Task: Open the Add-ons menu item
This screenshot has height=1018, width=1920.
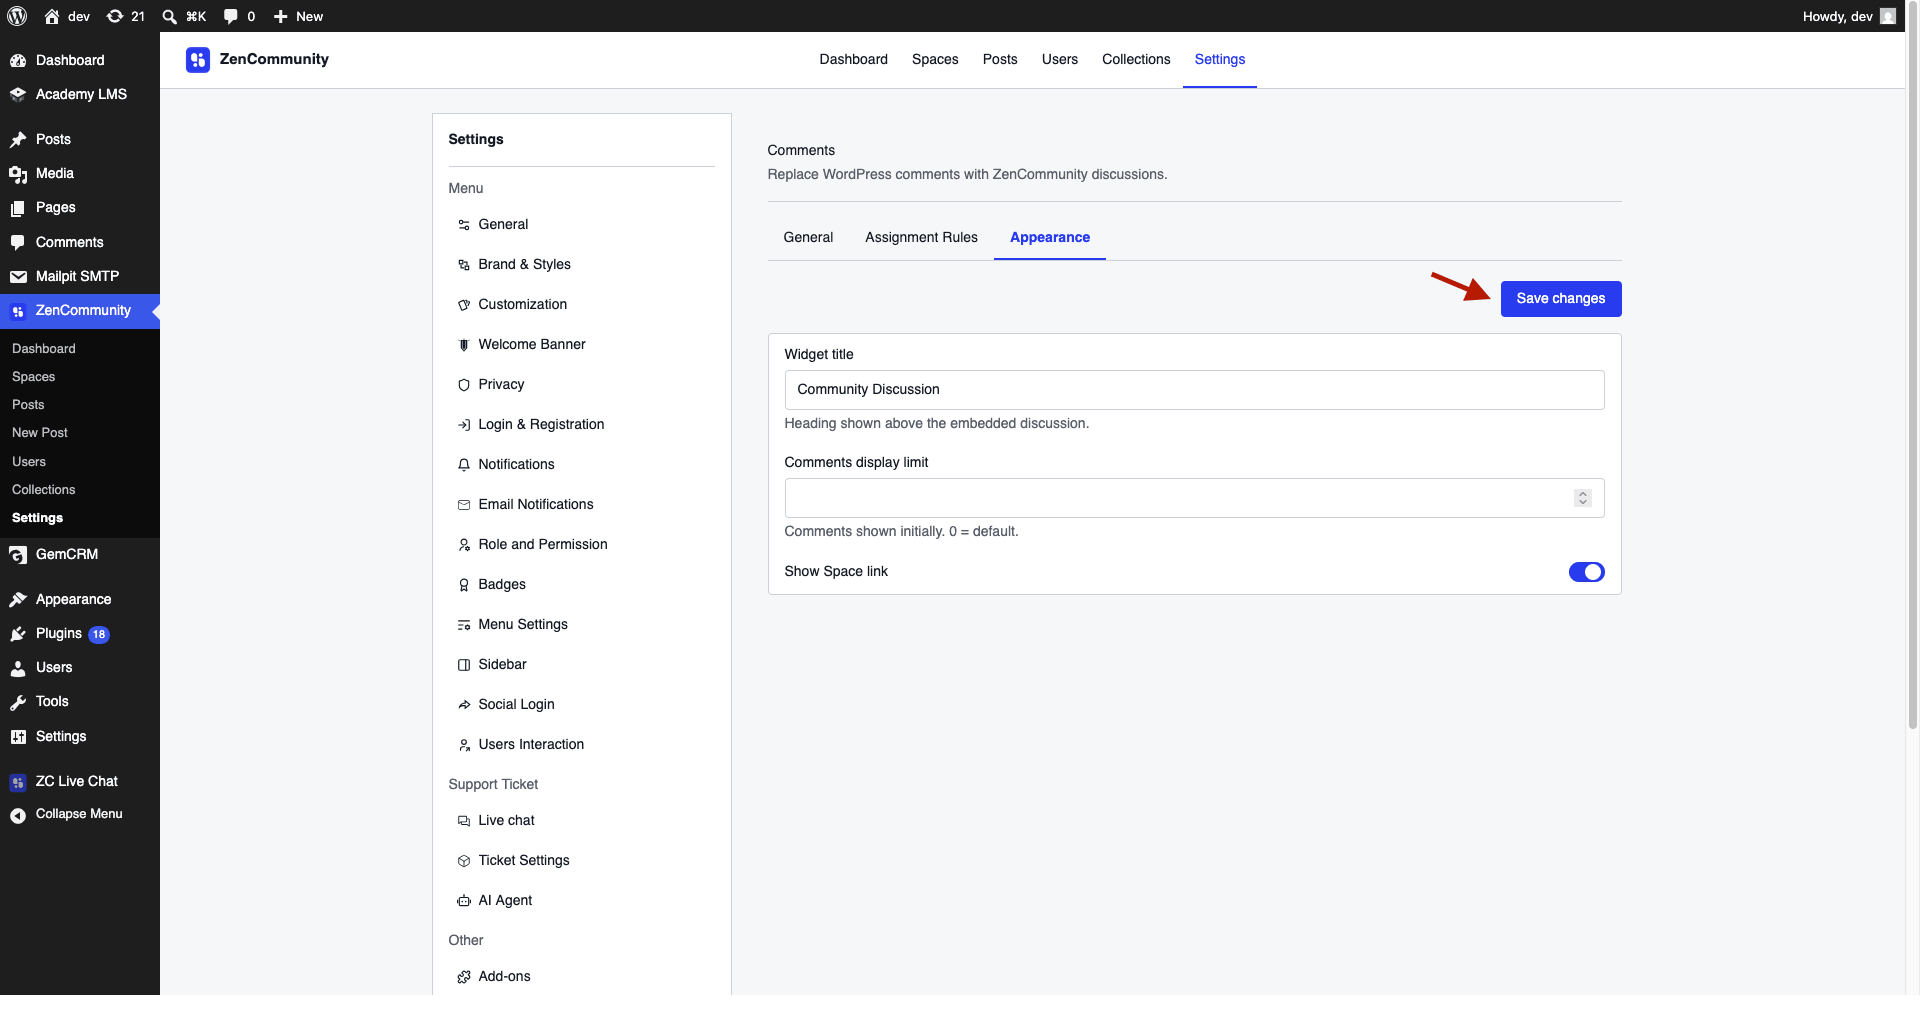Action: coord(504,977)
